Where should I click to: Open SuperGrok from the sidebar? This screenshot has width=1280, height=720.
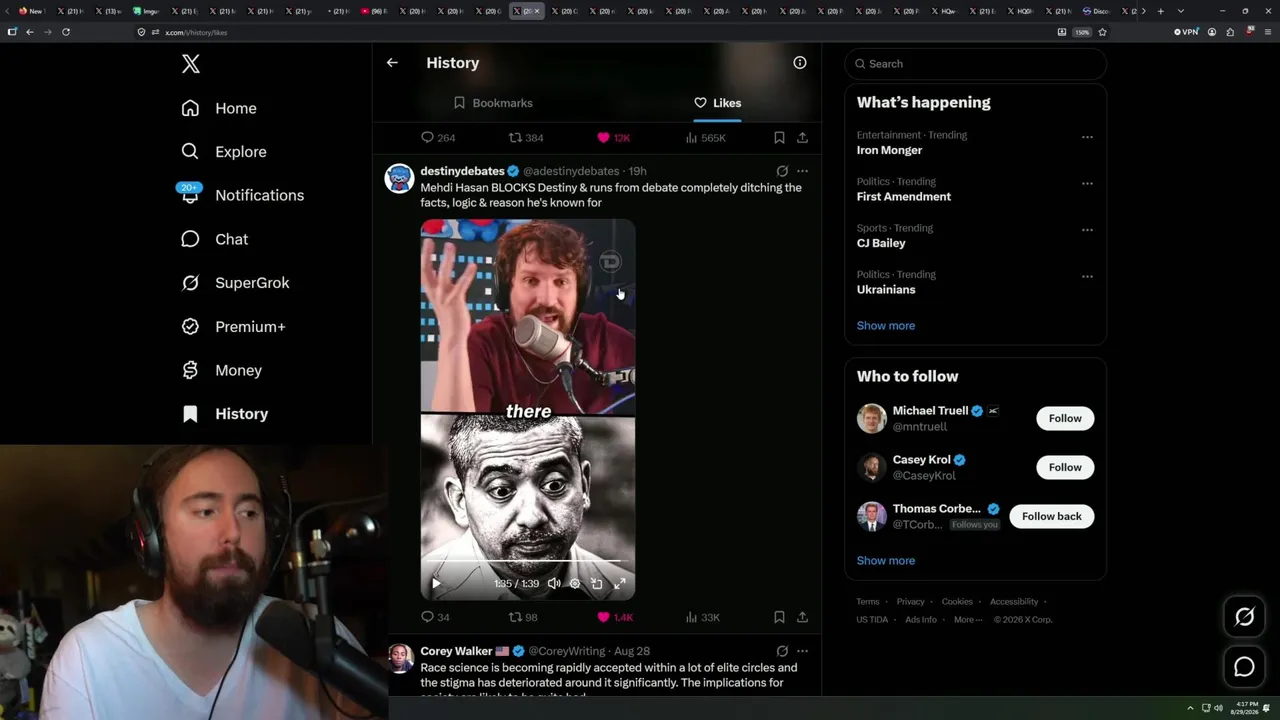click(235, 283)
